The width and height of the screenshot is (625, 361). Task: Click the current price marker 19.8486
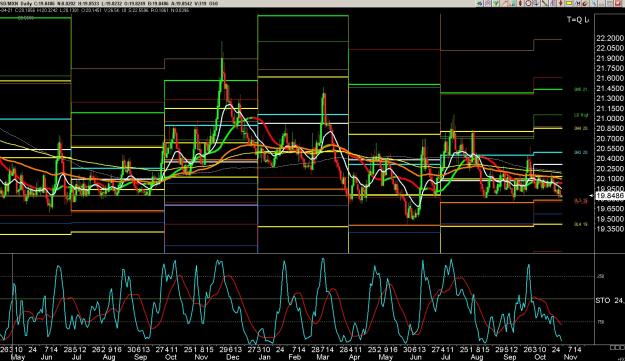coord(609,196)
